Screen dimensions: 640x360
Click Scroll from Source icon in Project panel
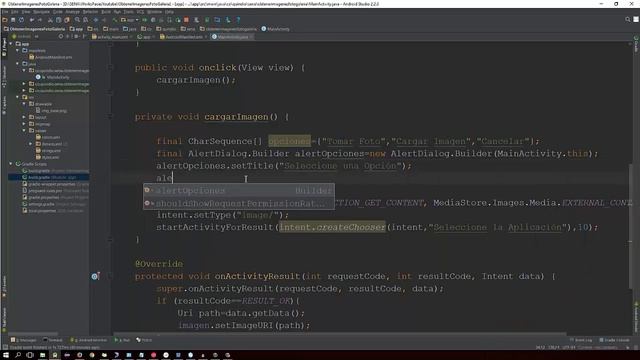[61, 36]
